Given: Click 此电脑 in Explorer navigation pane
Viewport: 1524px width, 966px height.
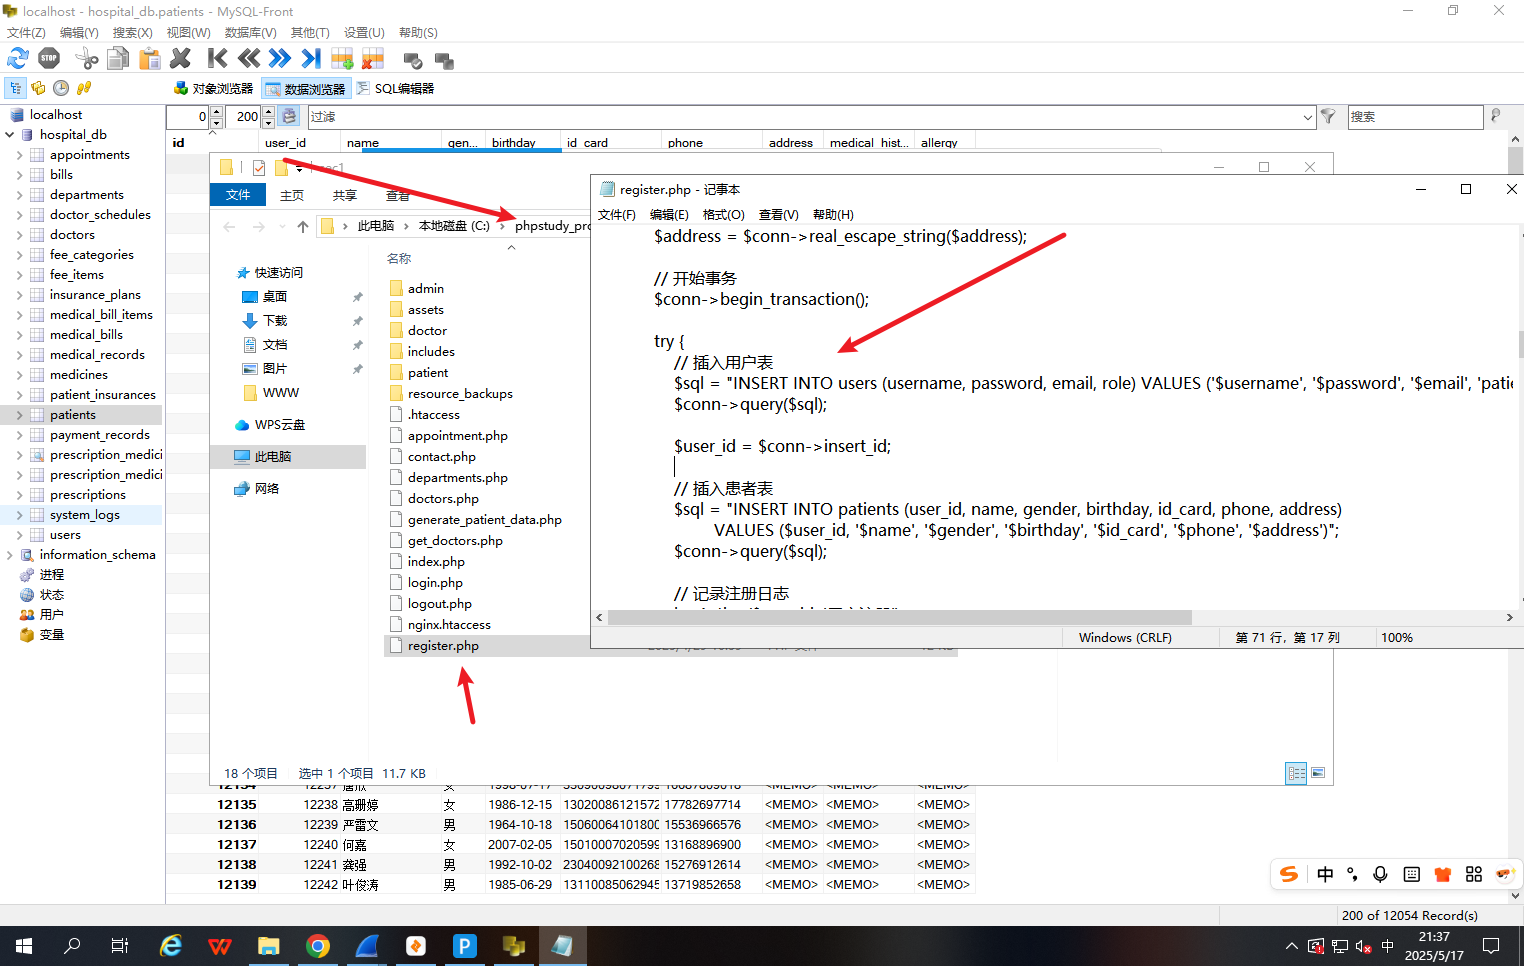Looking at the screenshot, I should pyautogui.click(x=272, y=457).
